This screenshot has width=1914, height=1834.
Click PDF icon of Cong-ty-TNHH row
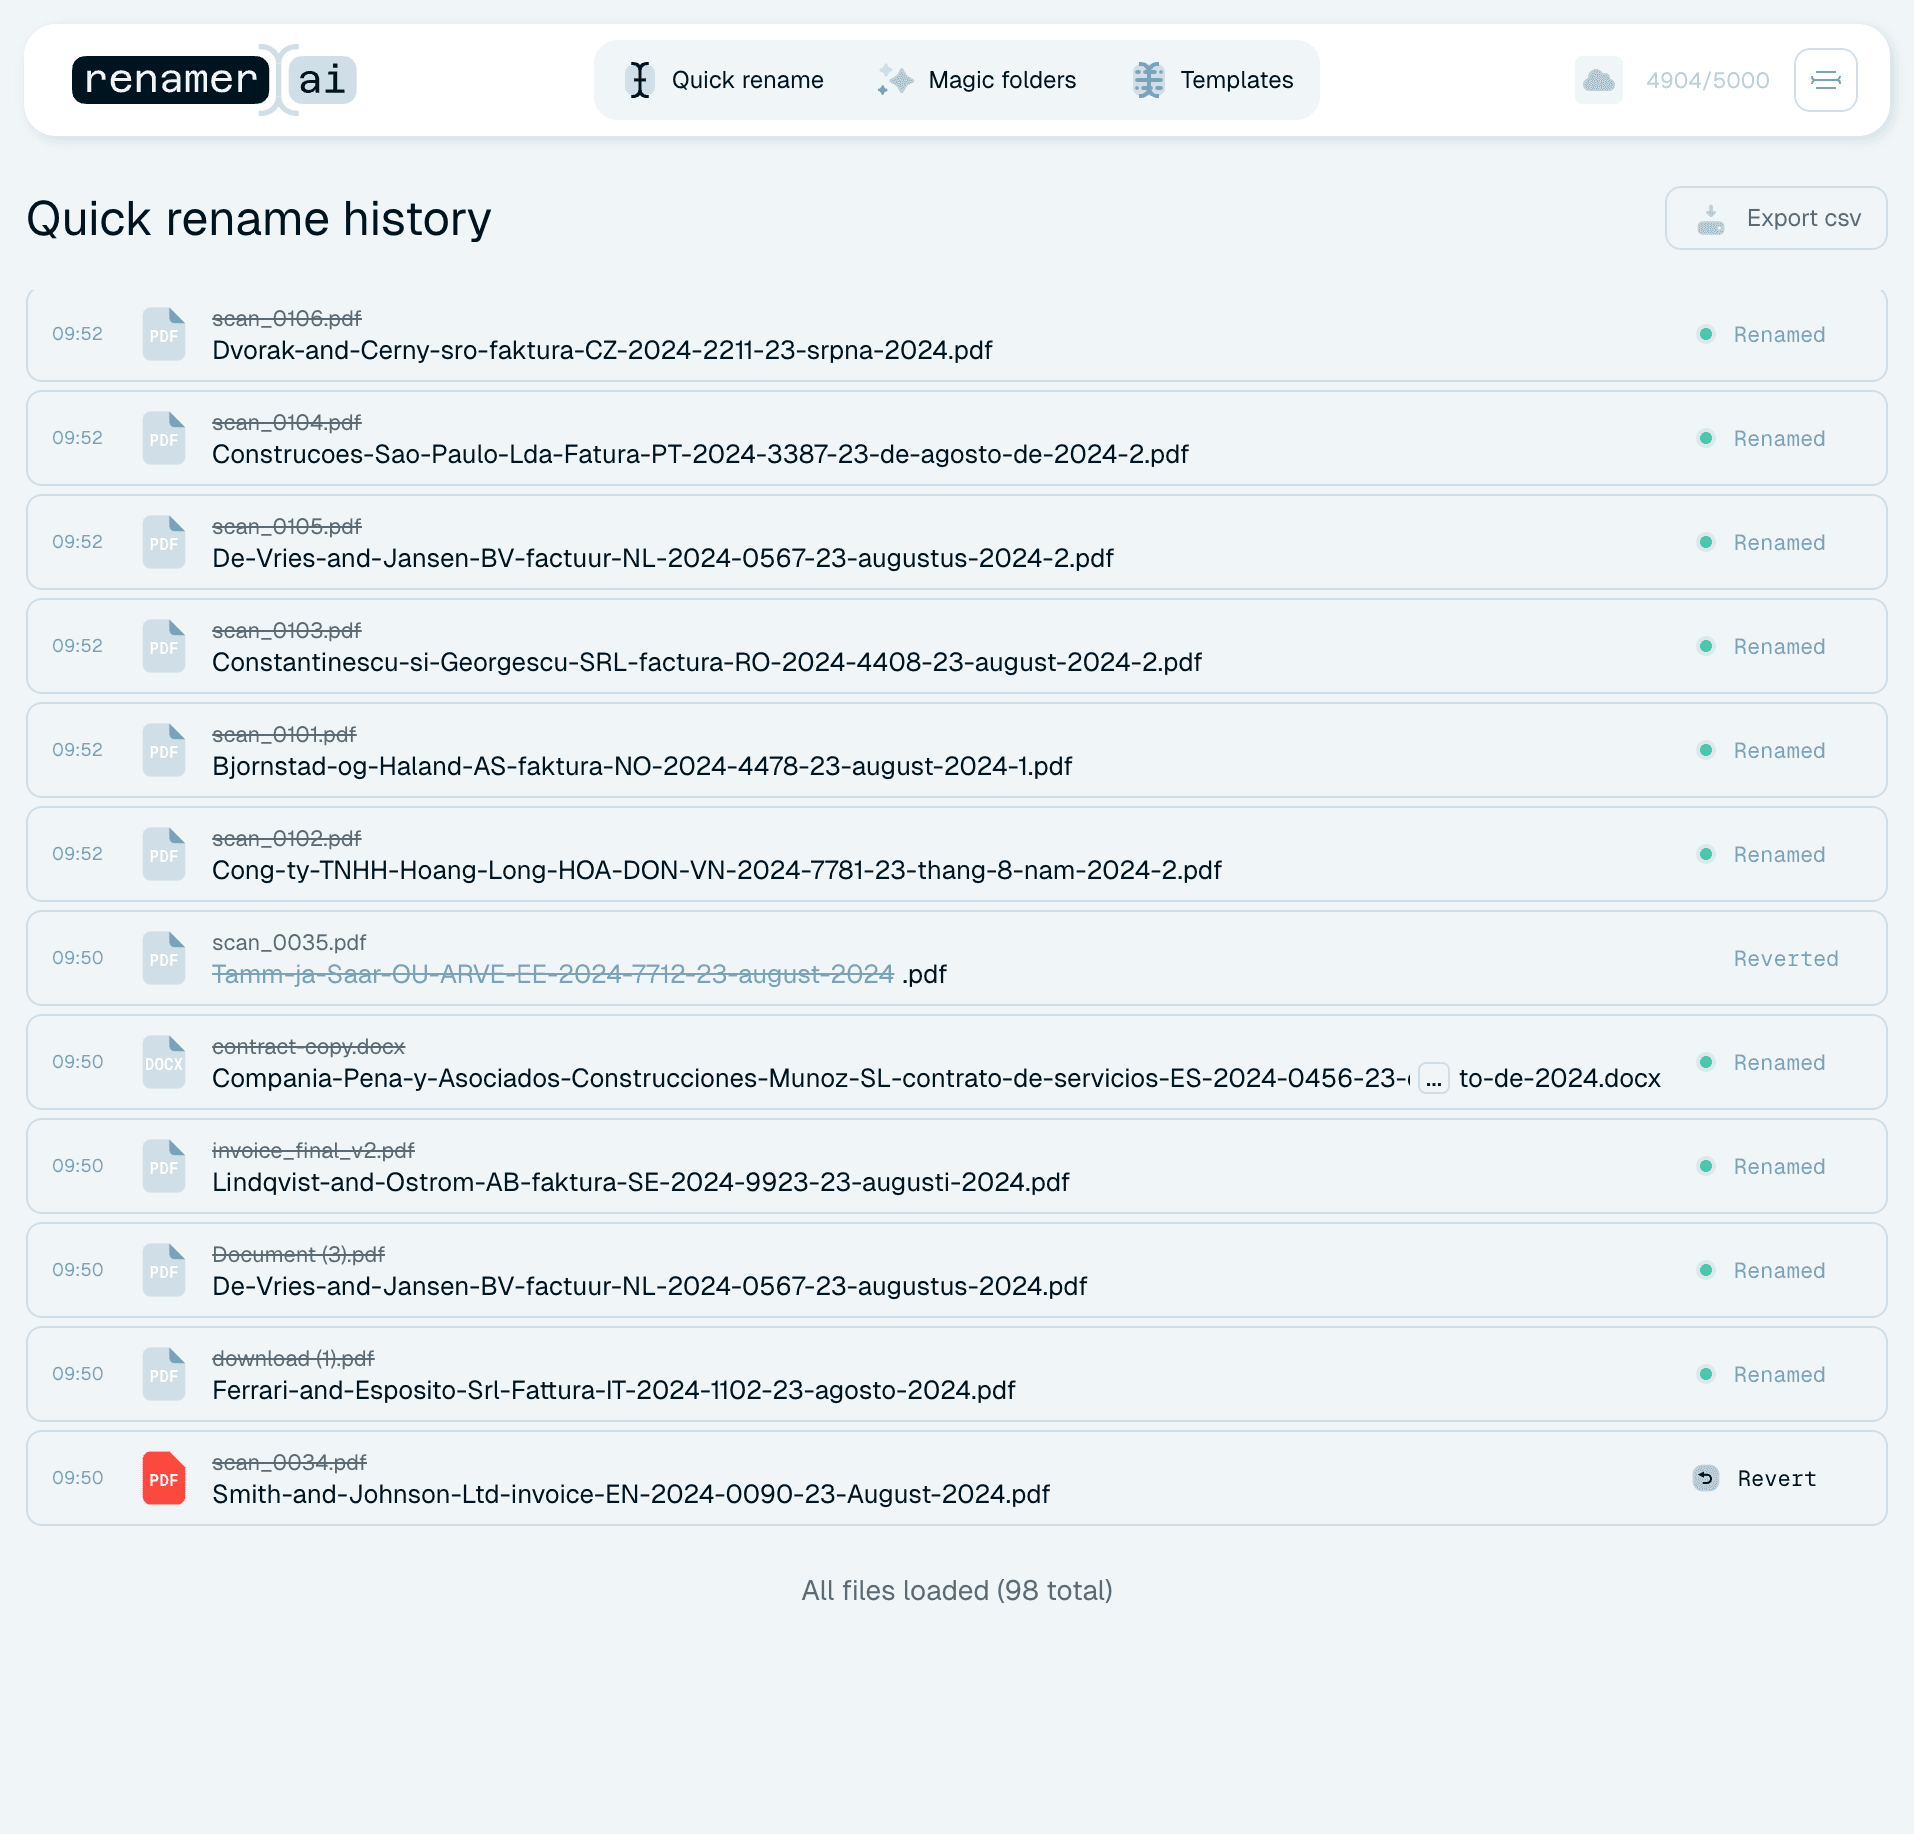(x=164, y=854)
